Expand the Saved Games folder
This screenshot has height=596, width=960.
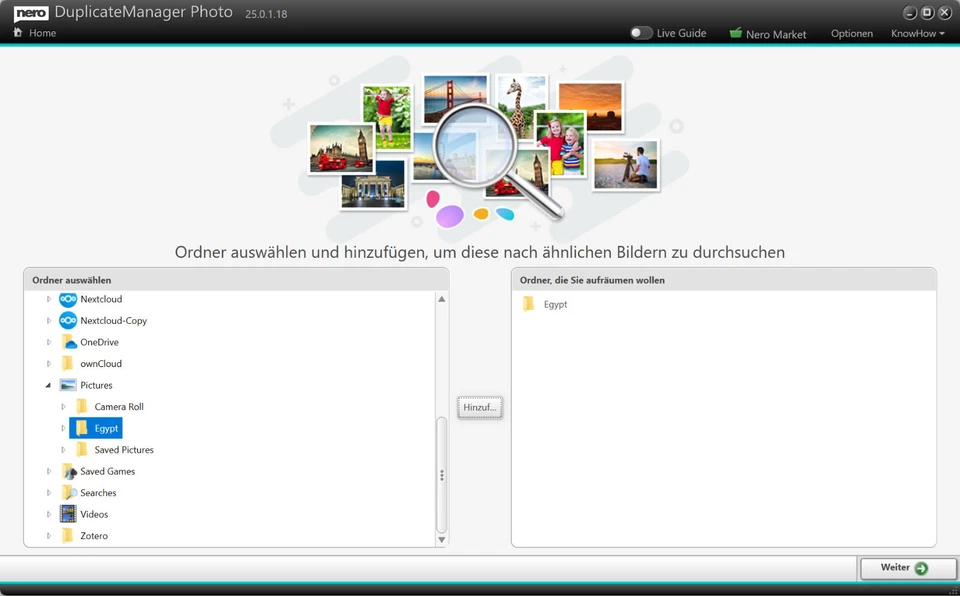click(x=48, y=471)
